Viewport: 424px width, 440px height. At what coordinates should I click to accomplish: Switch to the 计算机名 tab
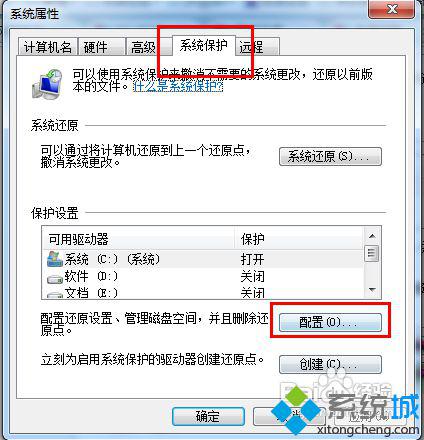(47, 47)
